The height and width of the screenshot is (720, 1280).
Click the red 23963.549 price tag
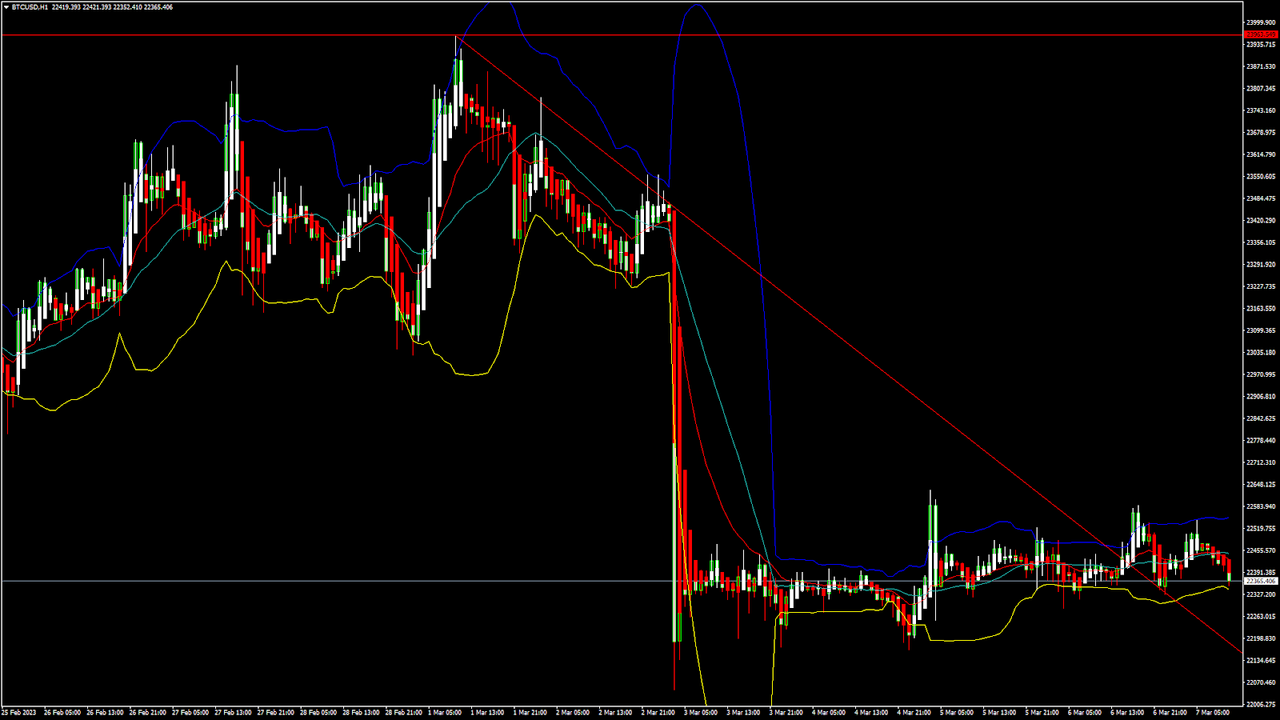(1259, 35)
